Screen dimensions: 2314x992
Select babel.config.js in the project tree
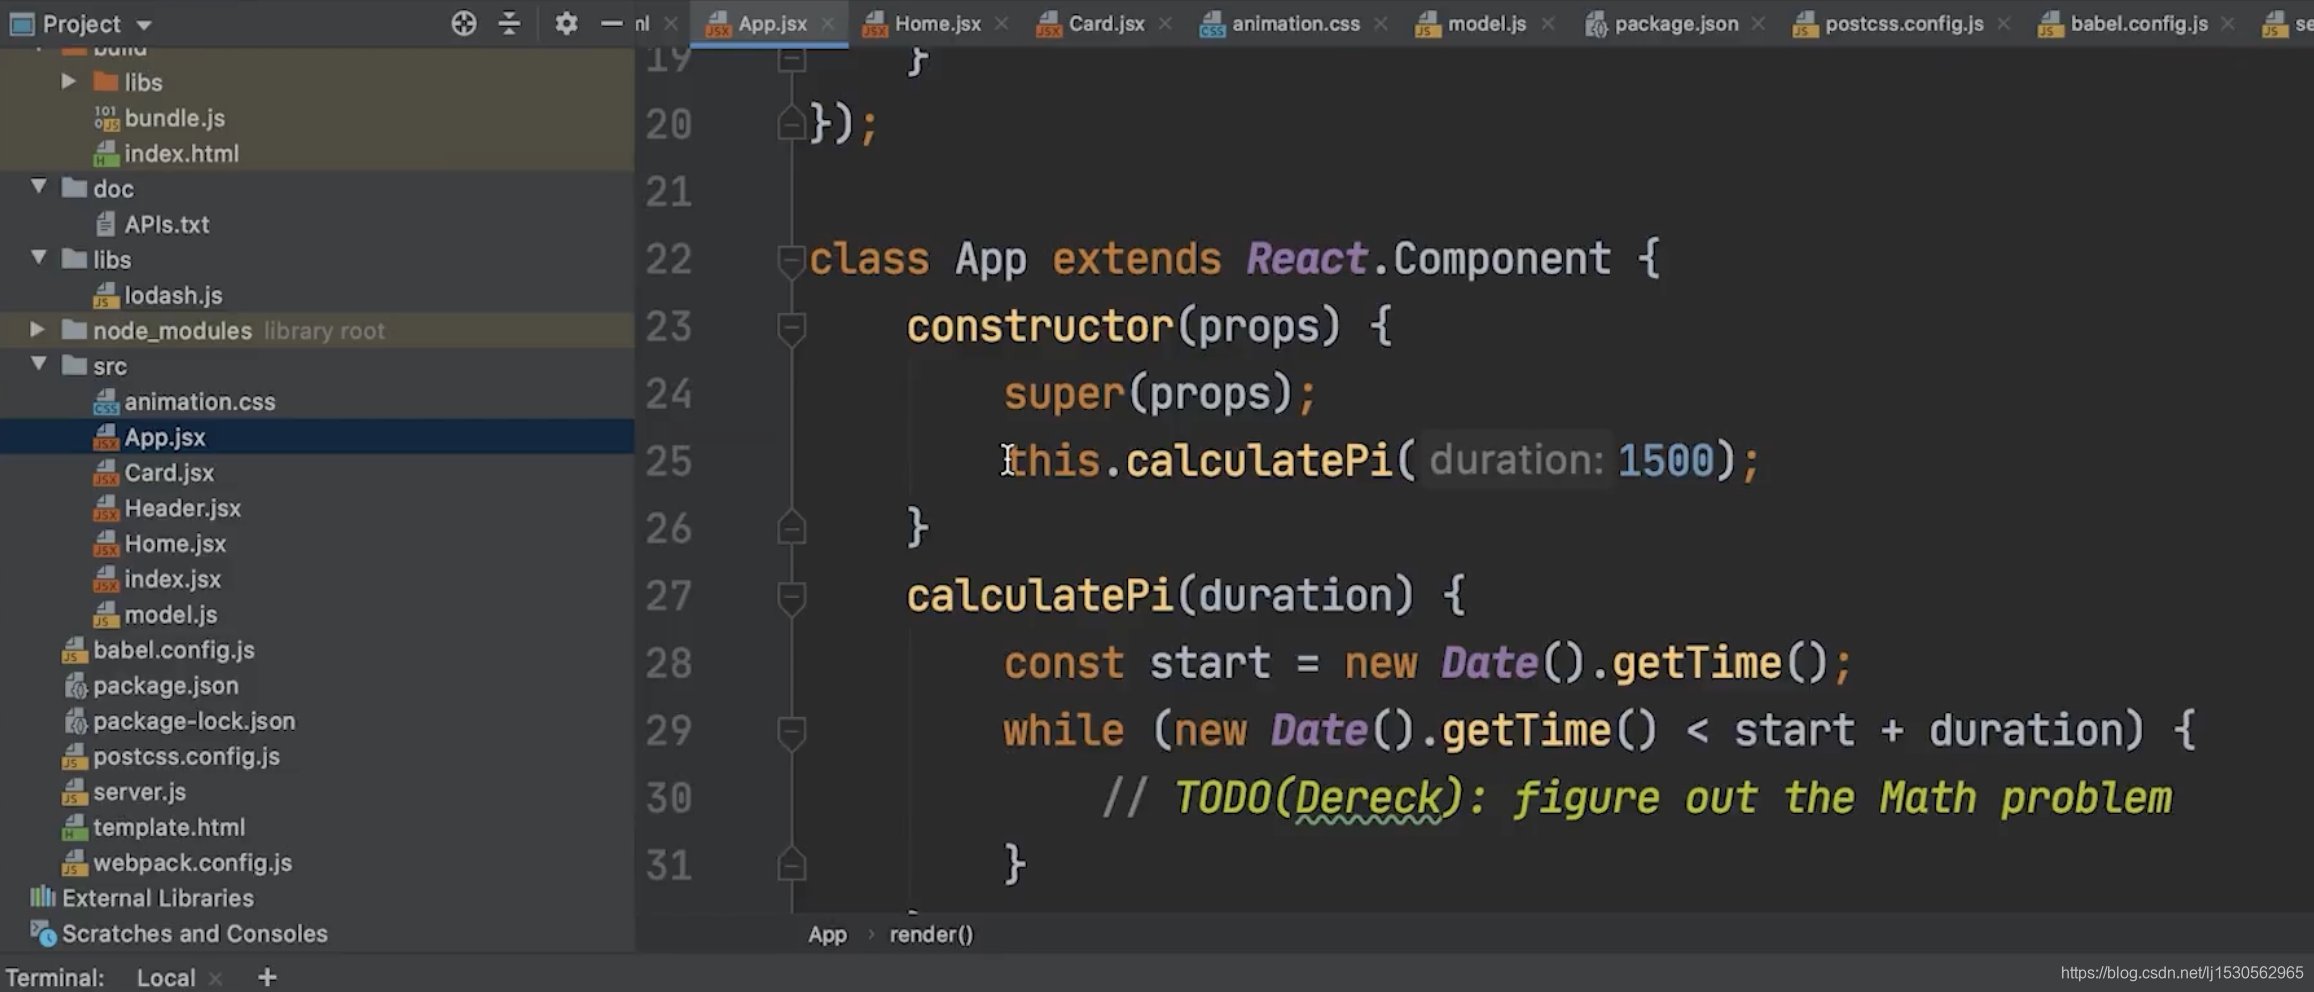pyautogui.click(x=173, y=650)
